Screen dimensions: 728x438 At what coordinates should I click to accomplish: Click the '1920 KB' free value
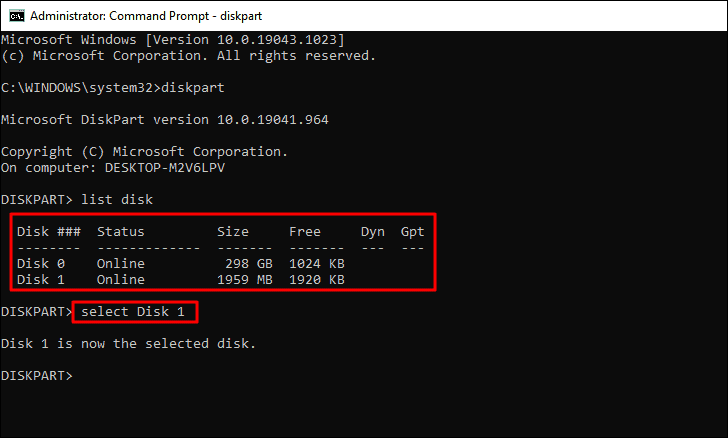[x=317, y=280]
